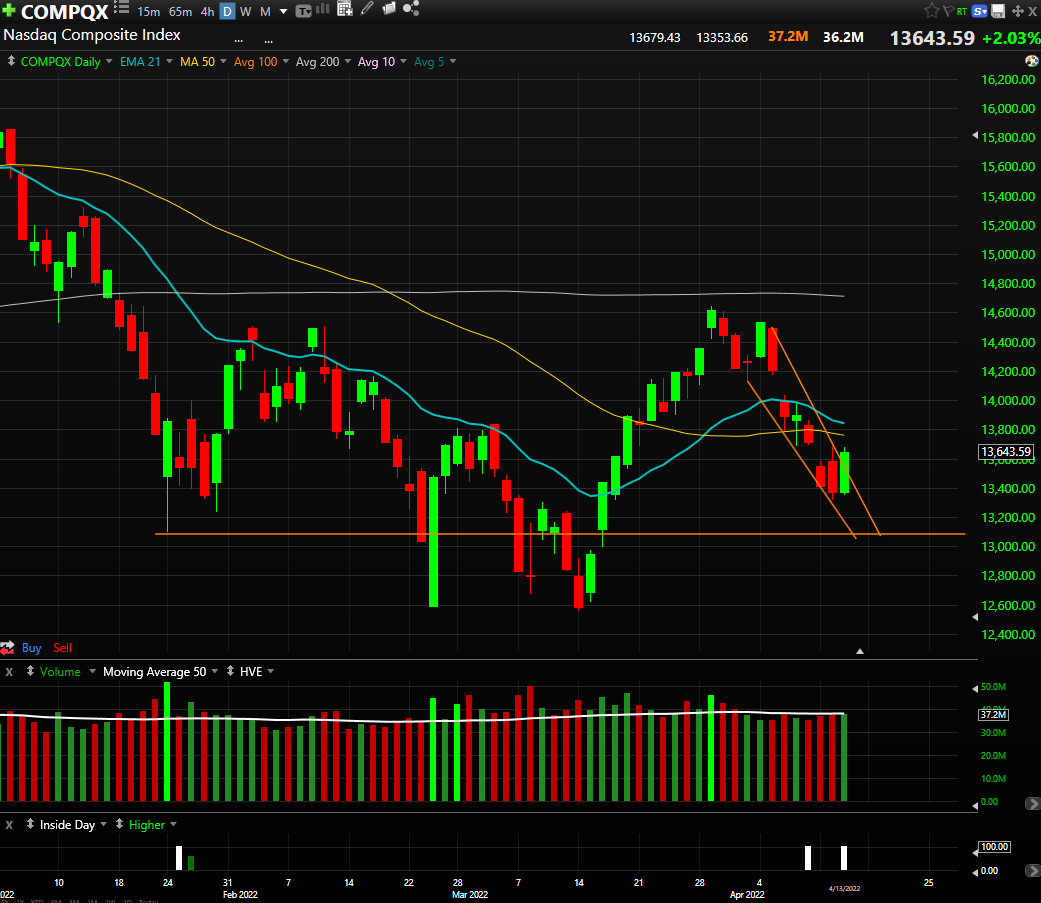
Task: Select the W weekly timeframe
Action: point(246,12)
